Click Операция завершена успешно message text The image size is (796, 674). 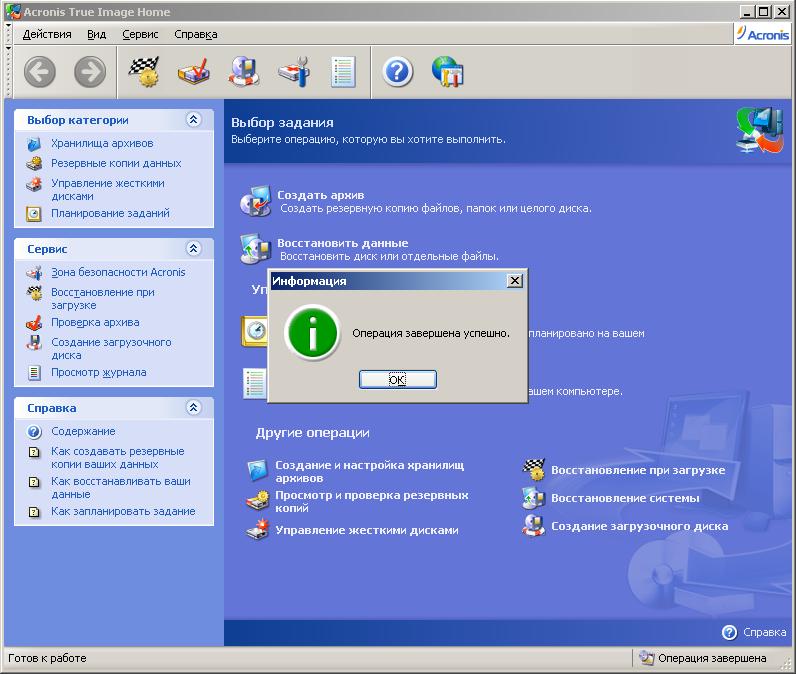(x=431, y=333)
